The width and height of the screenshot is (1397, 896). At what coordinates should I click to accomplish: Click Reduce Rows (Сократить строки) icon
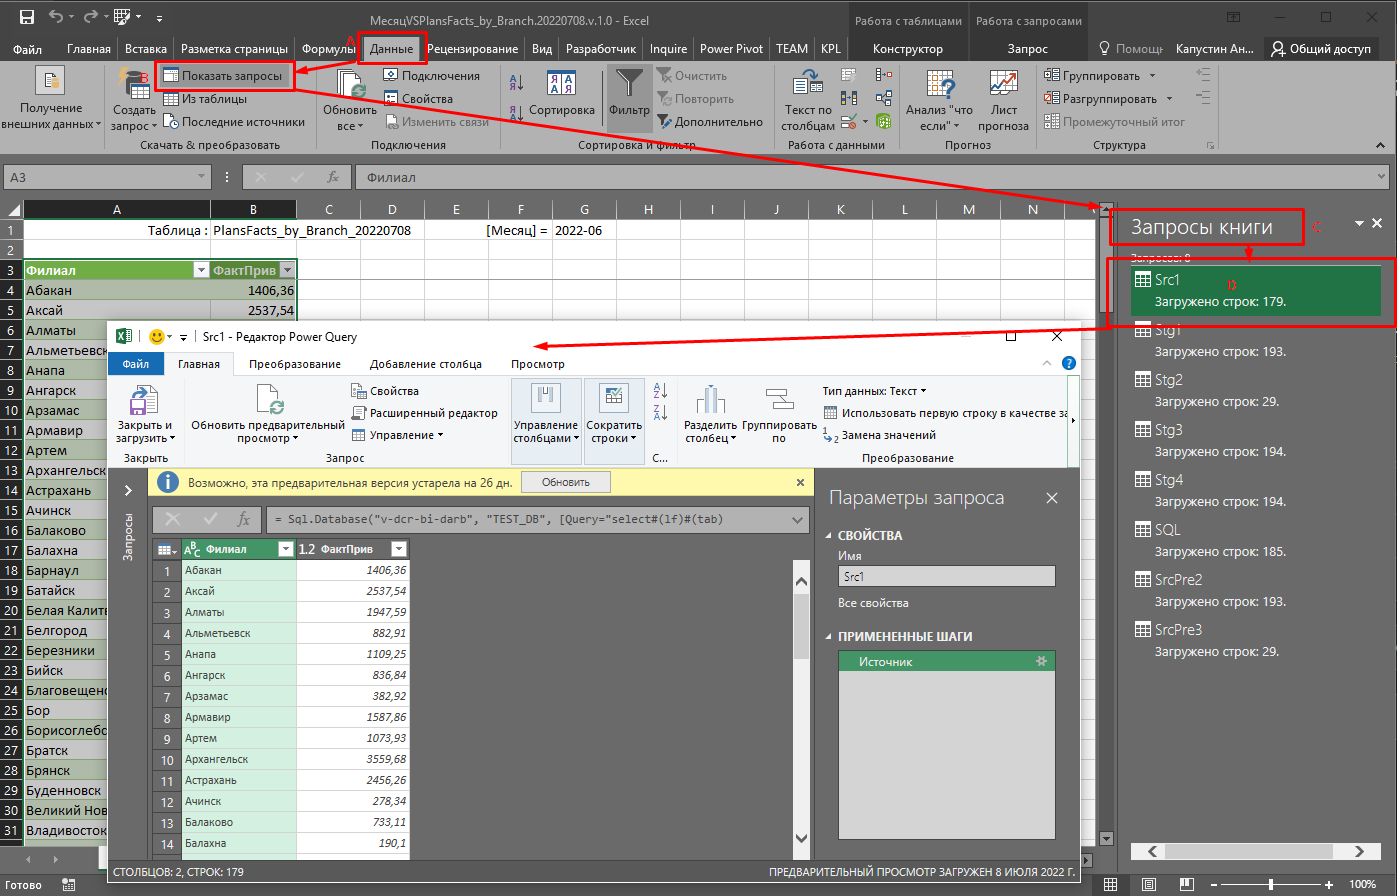[x=613, y=398]
